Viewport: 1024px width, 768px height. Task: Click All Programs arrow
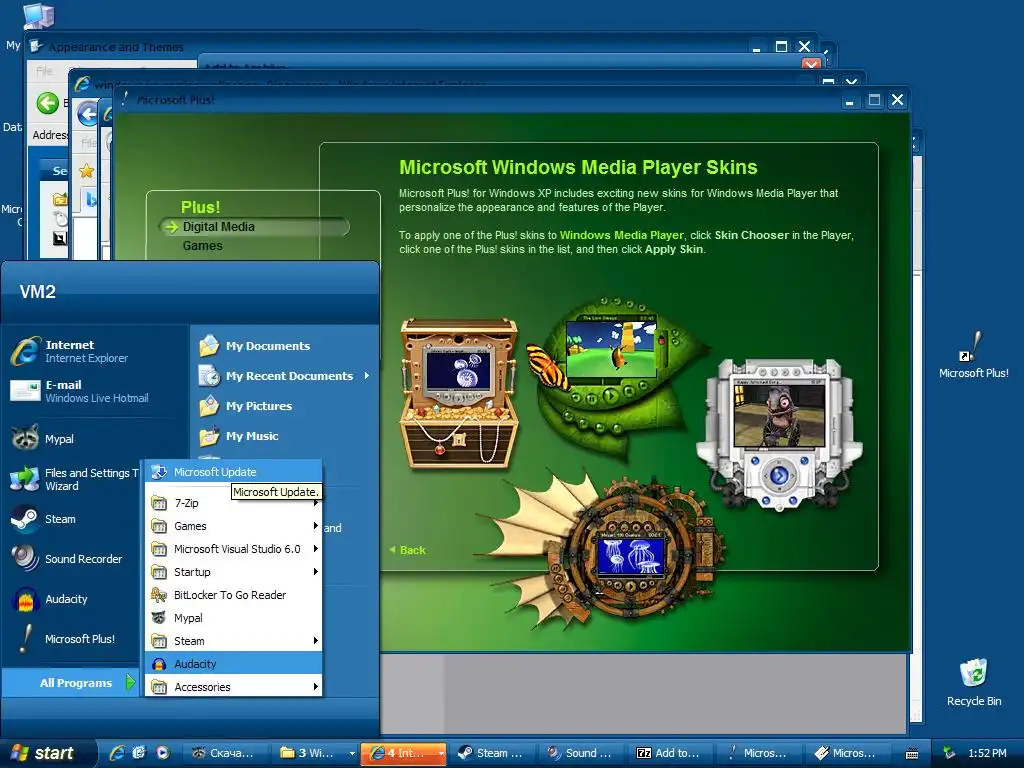pyautogui.click(x=131, y=682)
